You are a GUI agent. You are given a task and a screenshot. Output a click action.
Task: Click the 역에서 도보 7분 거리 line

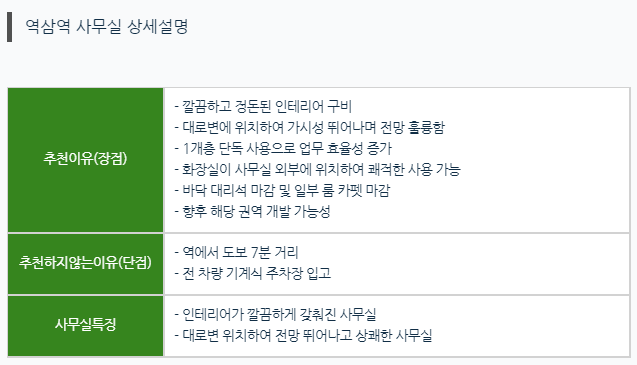tap(236, 252)
